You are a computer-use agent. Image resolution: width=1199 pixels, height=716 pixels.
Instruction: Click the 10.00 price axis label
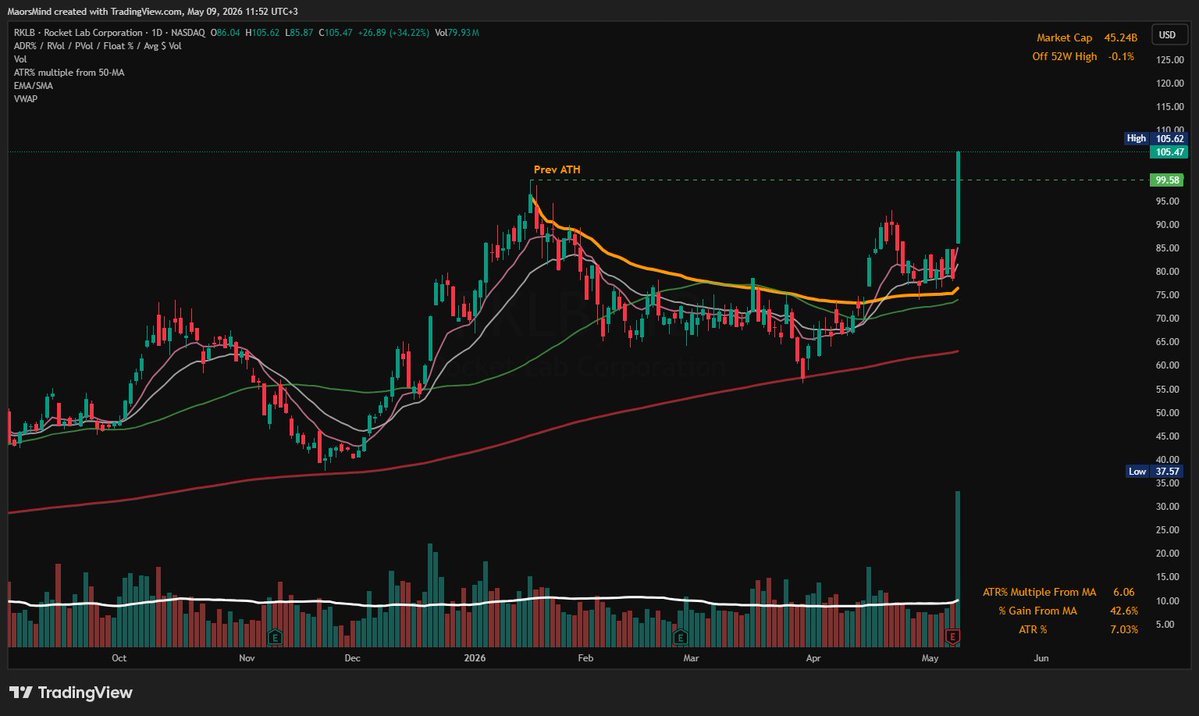pyautogui.click(x=1167, y=601)
